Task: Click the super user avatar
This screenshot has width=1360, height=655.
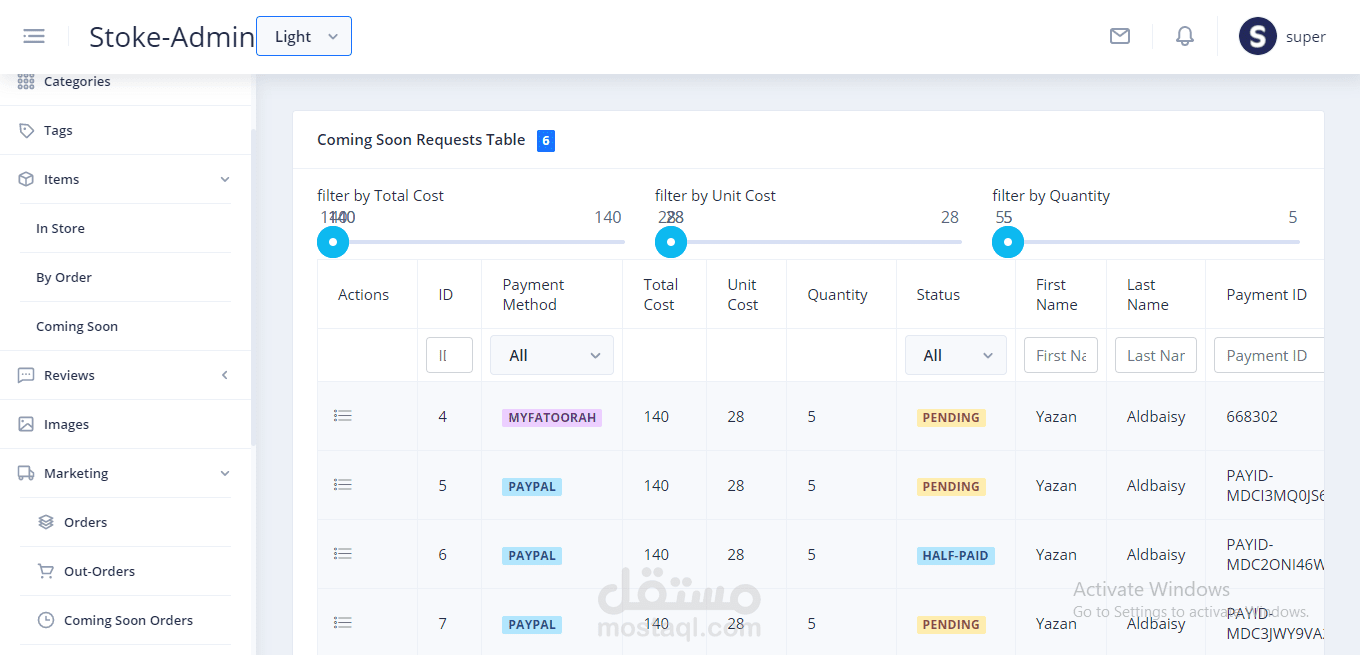Action: coord(1258,36)
